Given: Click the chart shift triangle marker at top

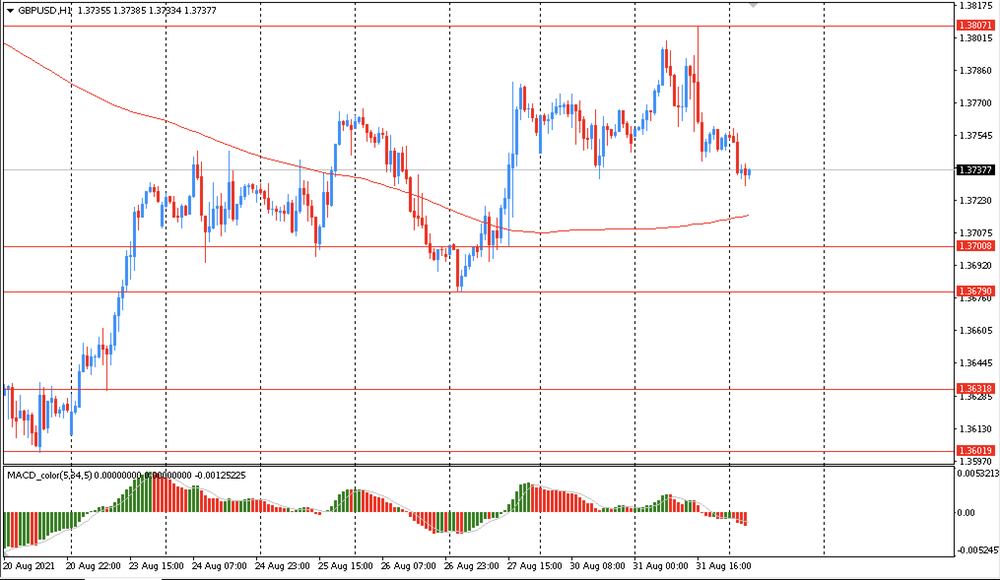Looking at the screenshot, I should coord(753,5).
